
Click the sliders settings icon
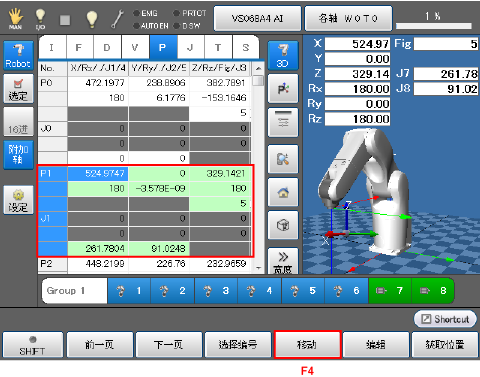click(x=283, y=122)
